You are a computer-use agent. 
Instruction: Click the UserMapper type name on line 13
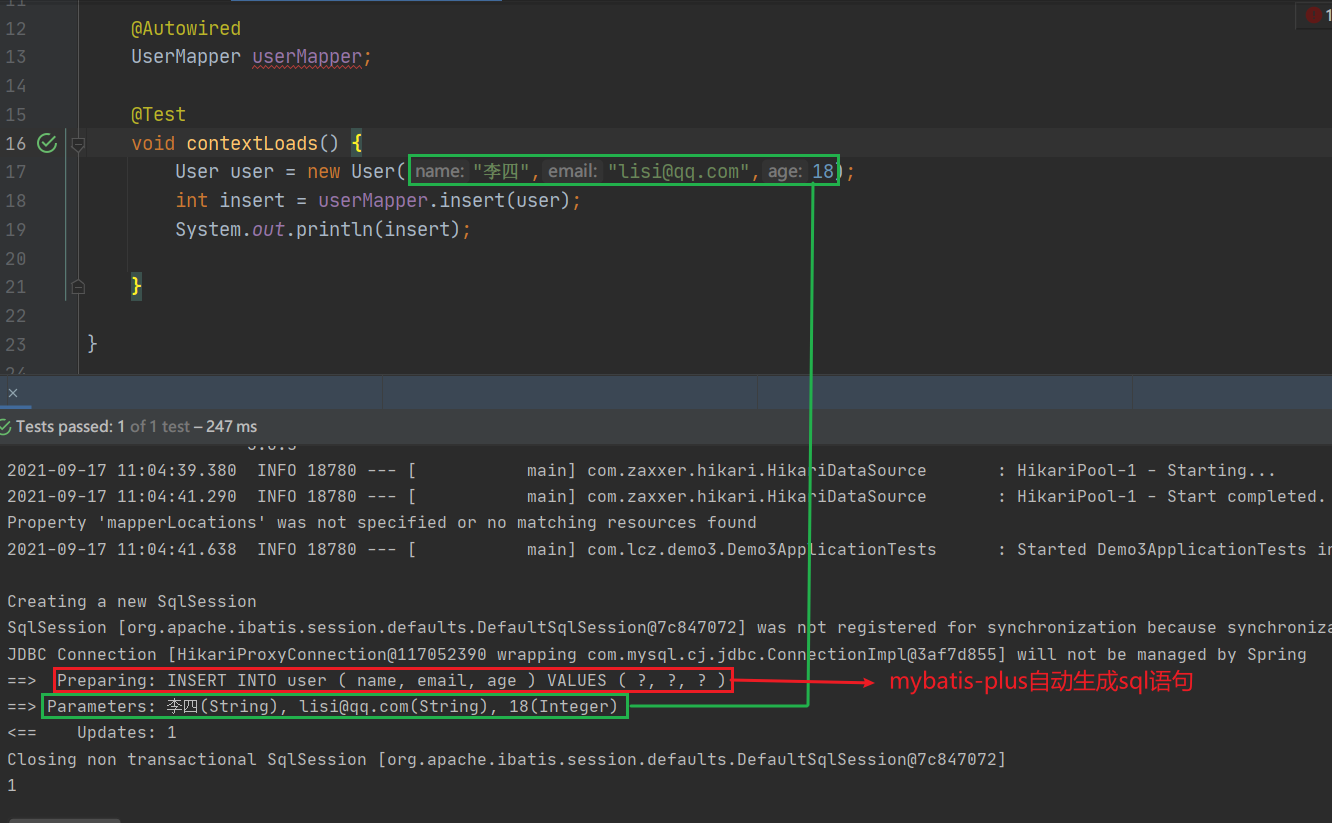point(186,57)
